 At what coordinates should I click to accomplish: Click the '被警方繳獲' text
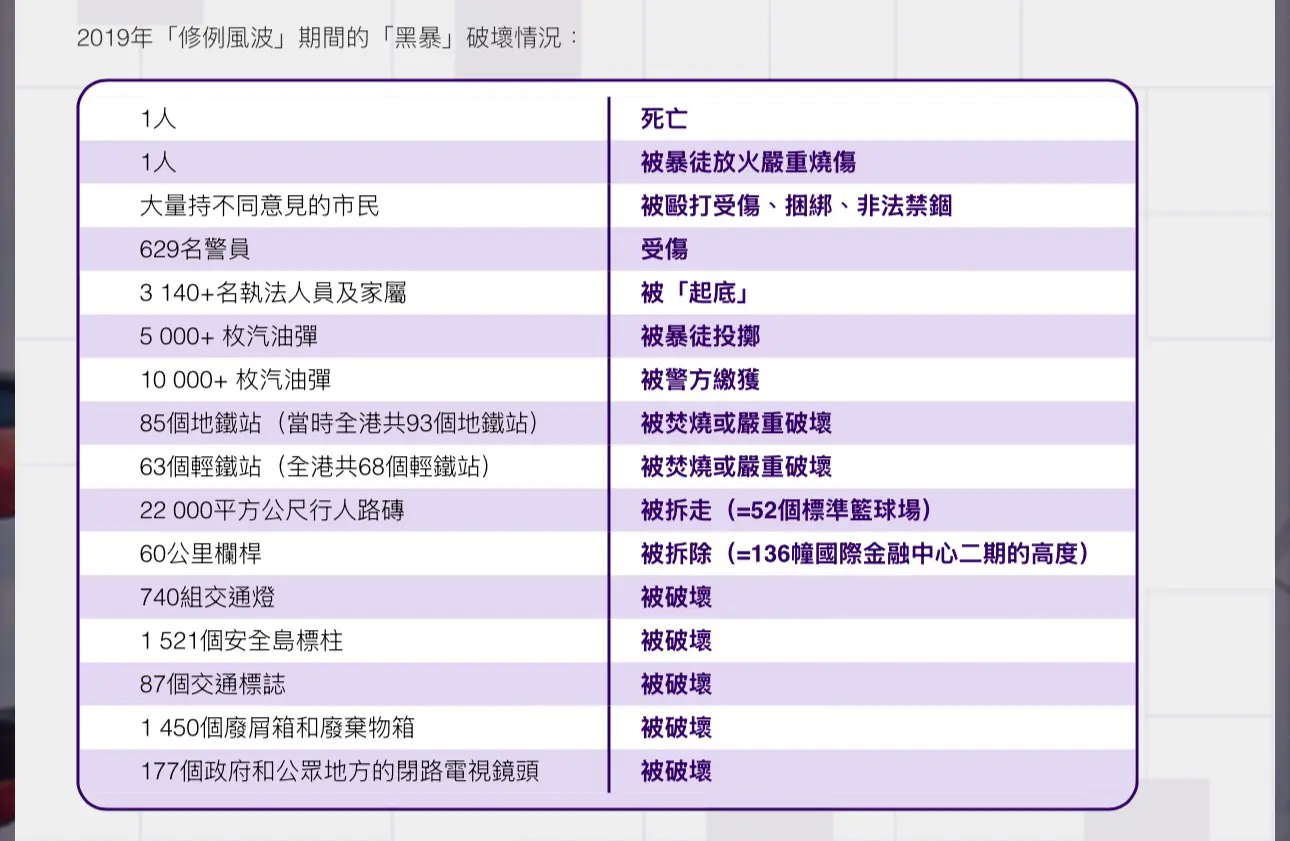(700, 380)
